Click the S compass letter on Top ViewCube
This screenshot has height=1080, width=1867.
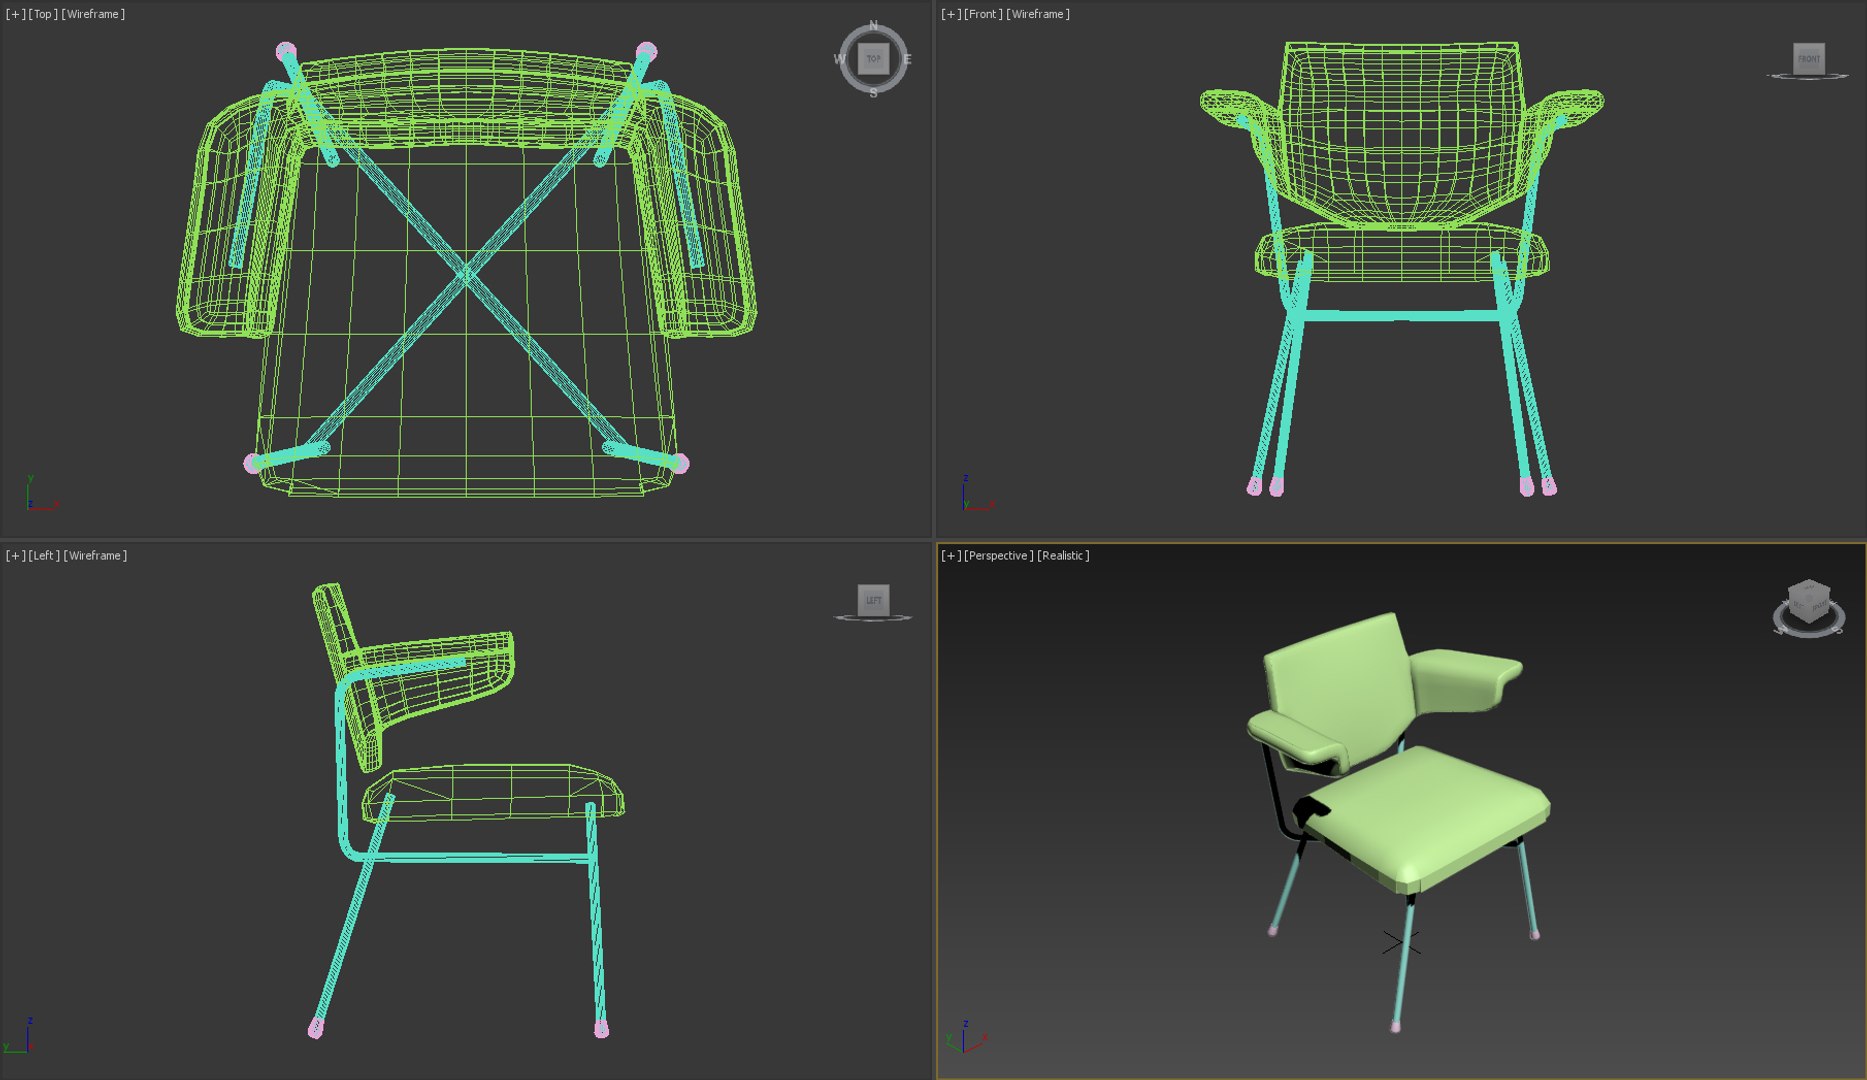(x=873, y=93)
